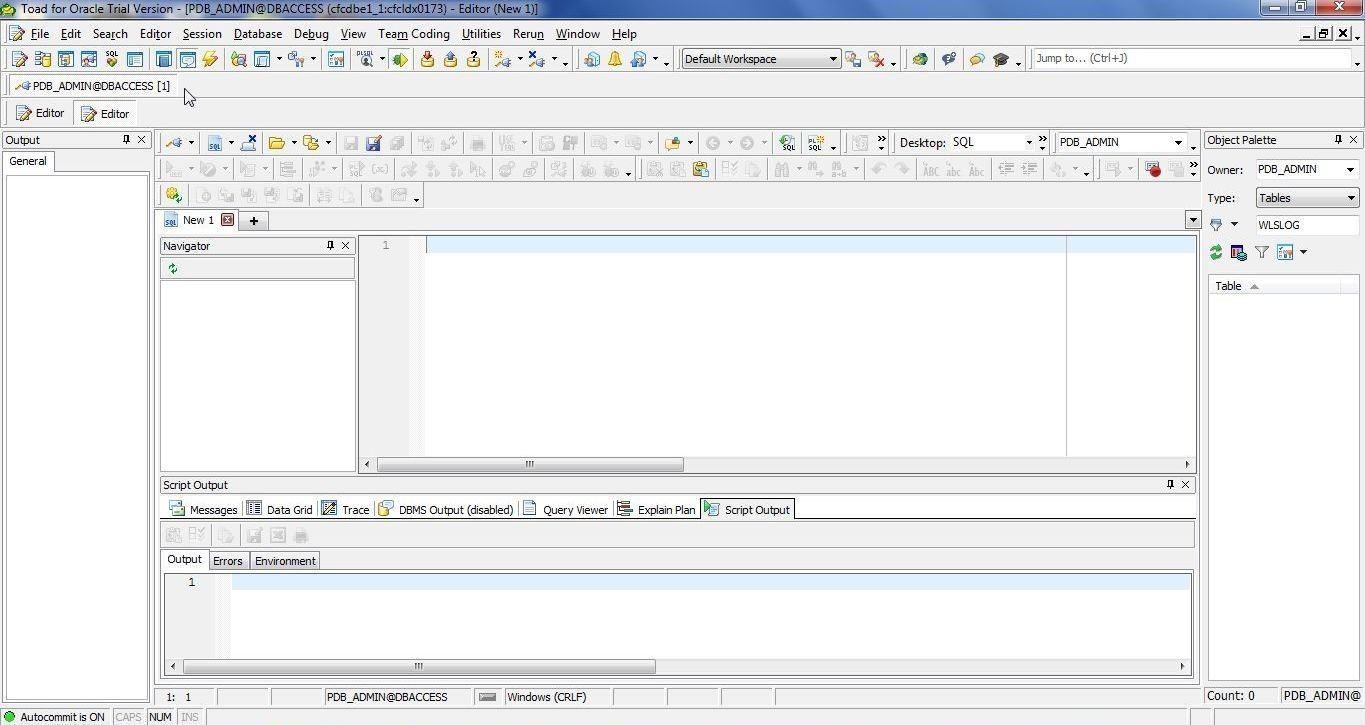Switch to the Explain Plan tab
The width and height of the screenshot is (1365, 725).
tap(656, 509)
